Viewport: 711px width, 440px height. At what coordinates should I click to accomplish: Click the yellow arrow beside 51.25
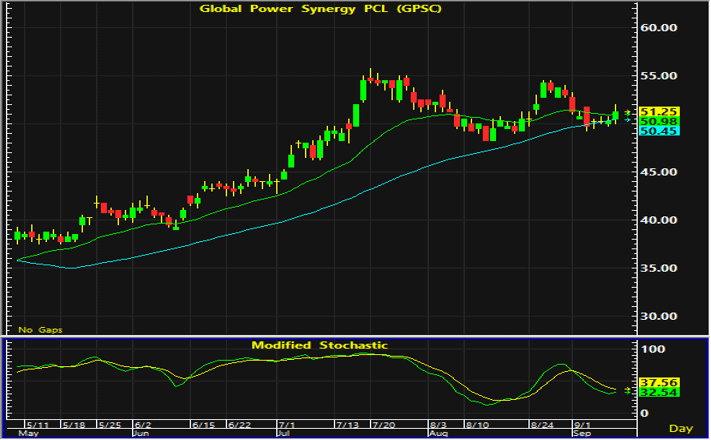coord(628,112)
